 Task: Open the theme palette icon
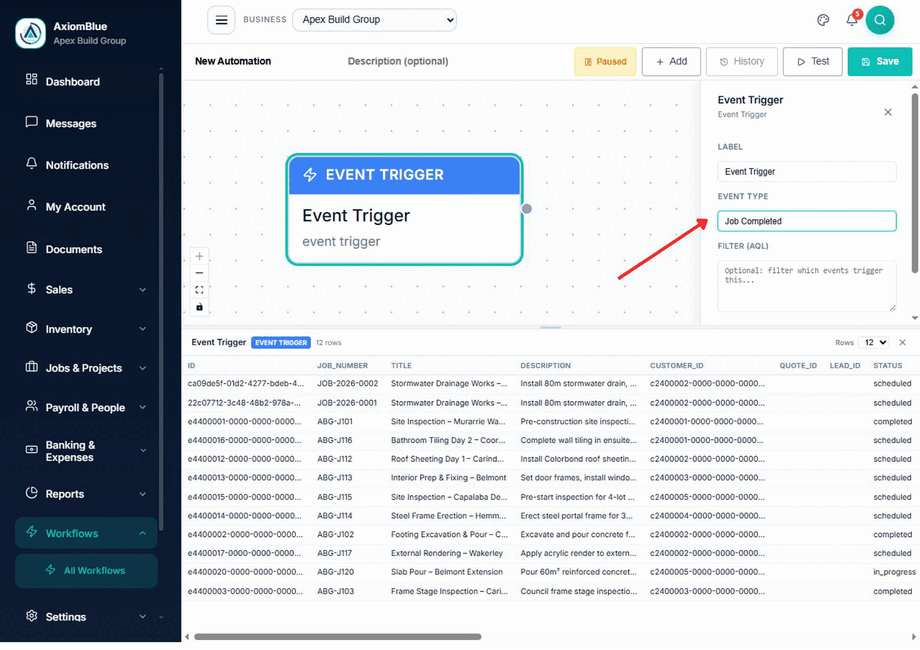[823, 21]
